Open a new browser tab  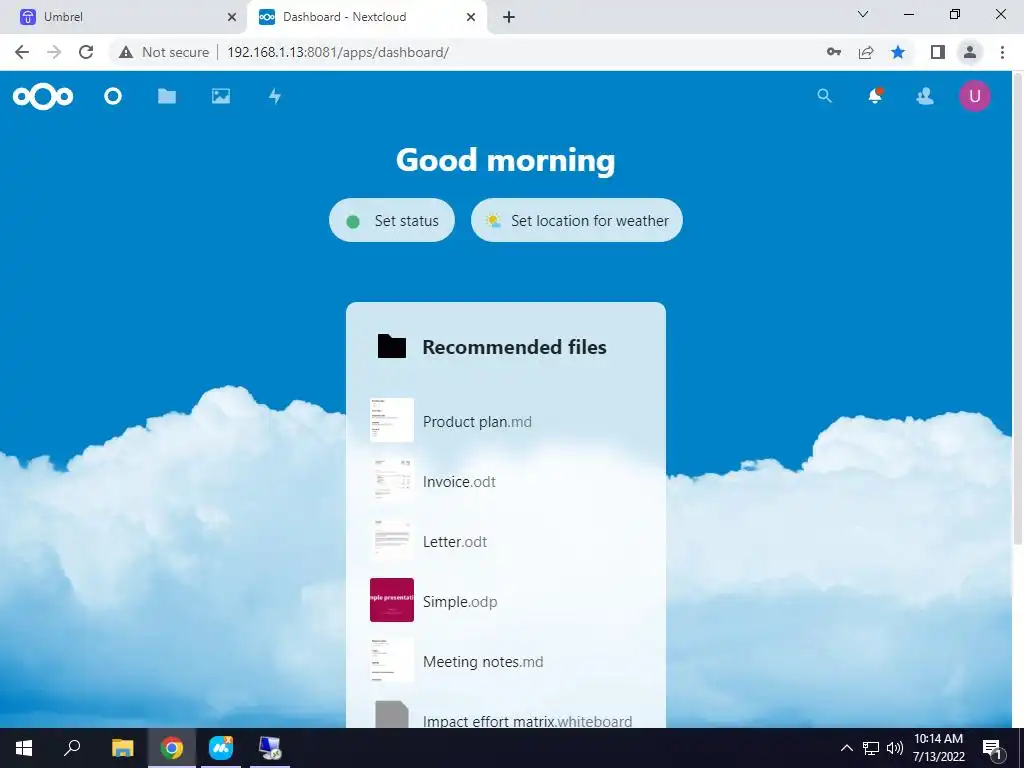tap(509, 18)
